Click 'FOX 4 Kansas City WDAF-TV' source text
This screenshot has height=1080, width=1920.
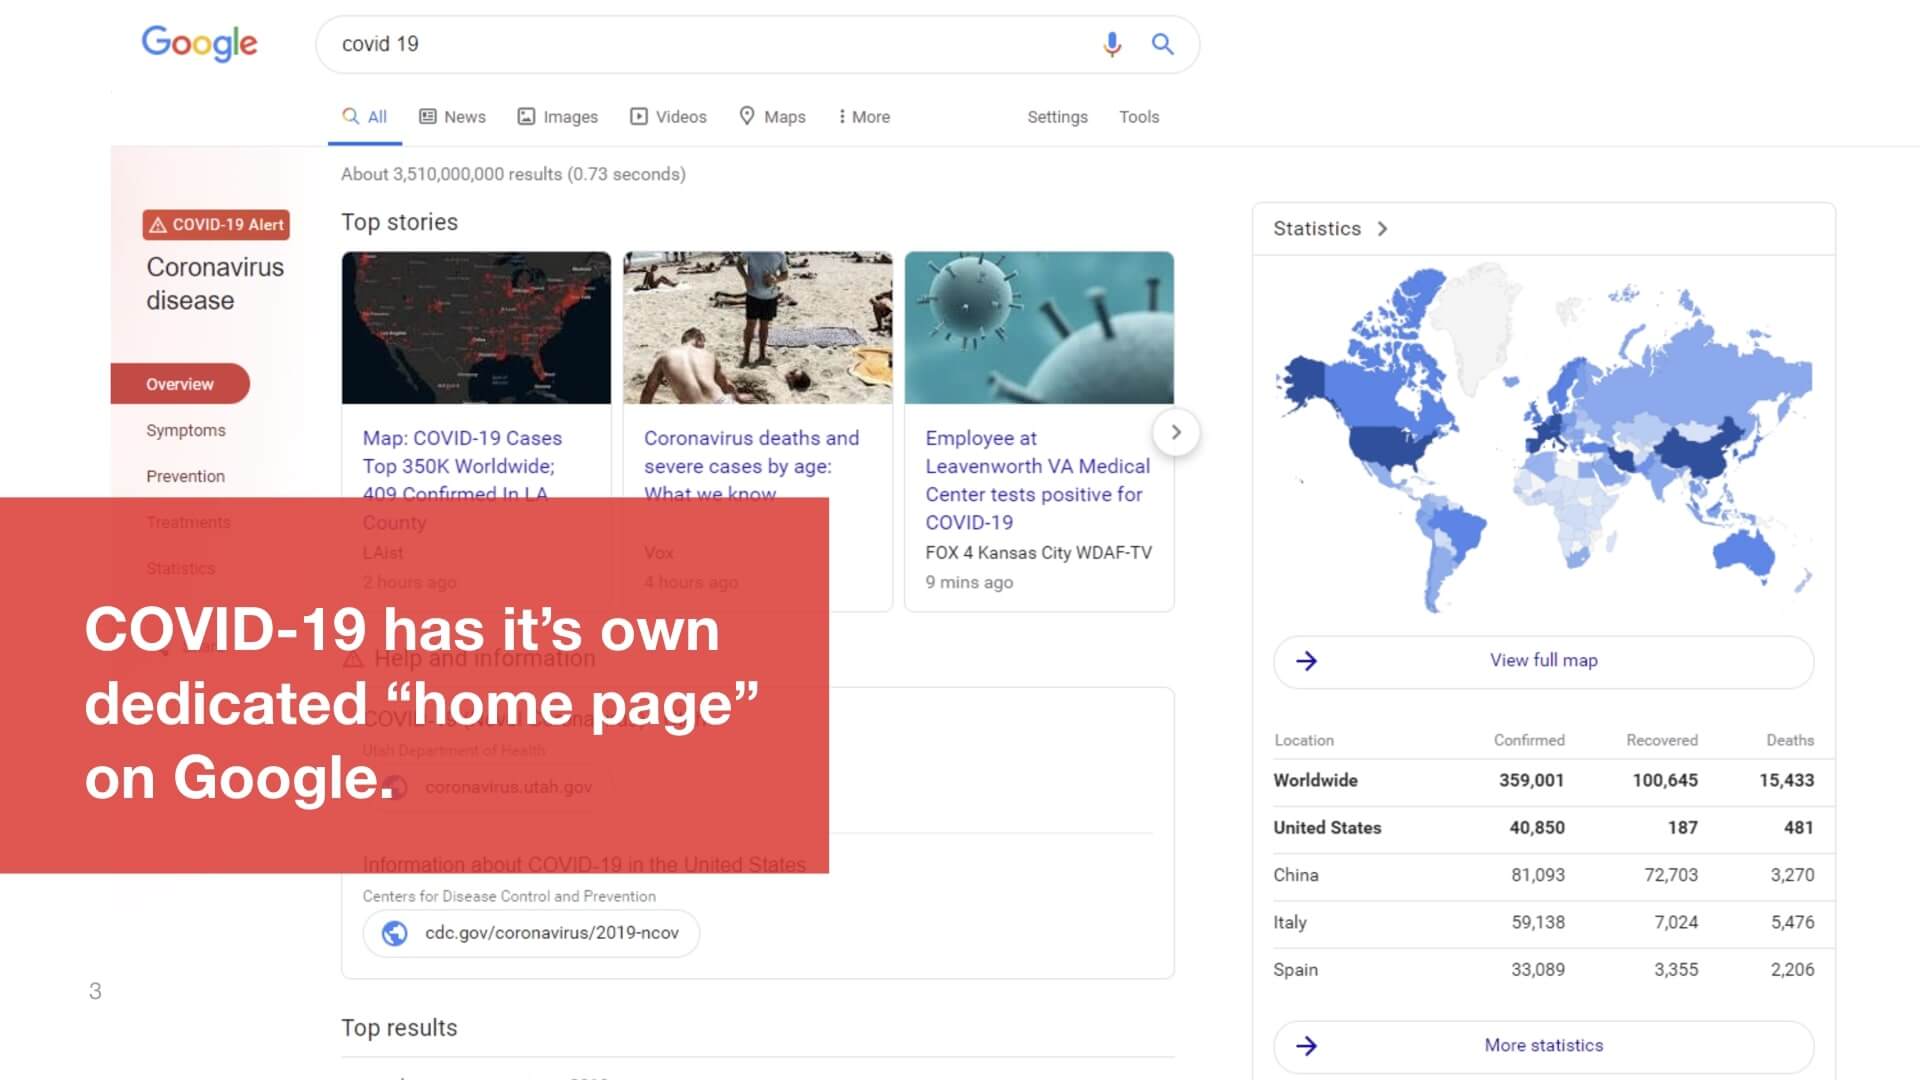1038,553
